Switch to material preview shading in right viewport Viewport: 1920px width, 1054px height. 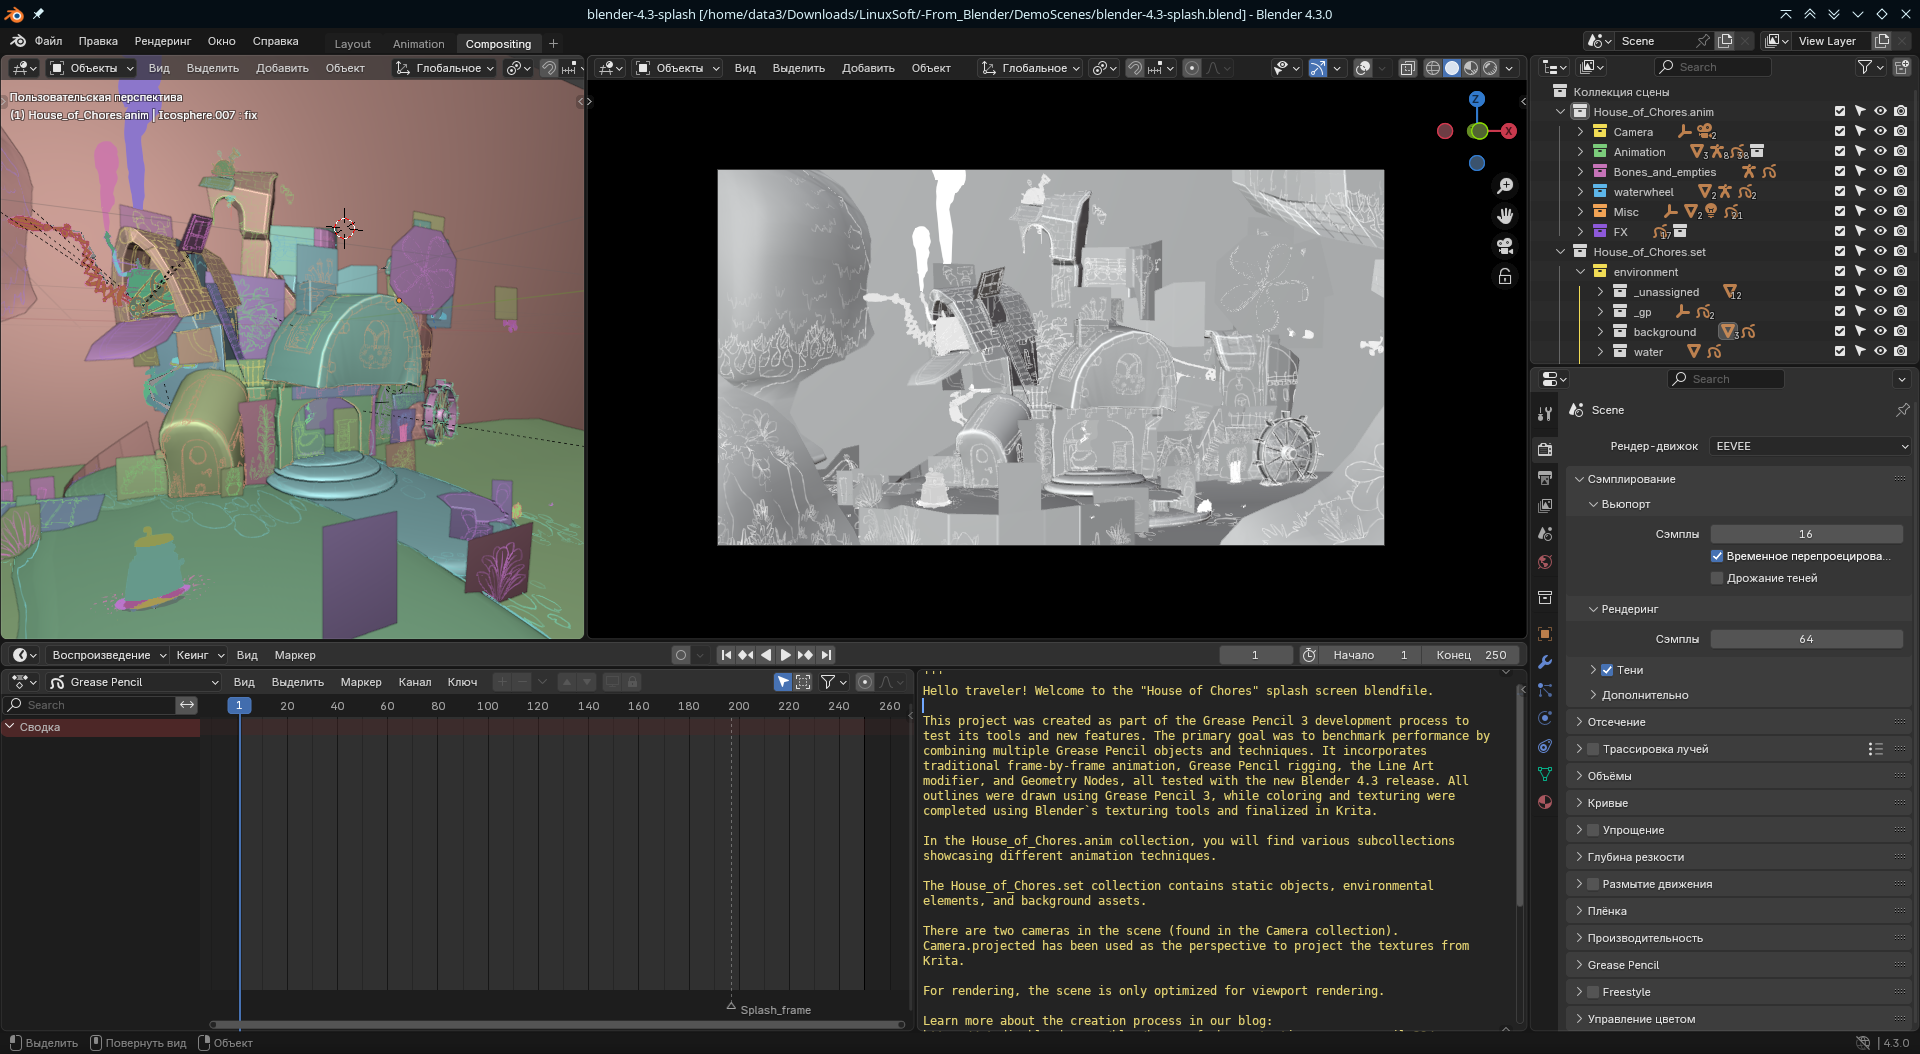pos(1471,68)
